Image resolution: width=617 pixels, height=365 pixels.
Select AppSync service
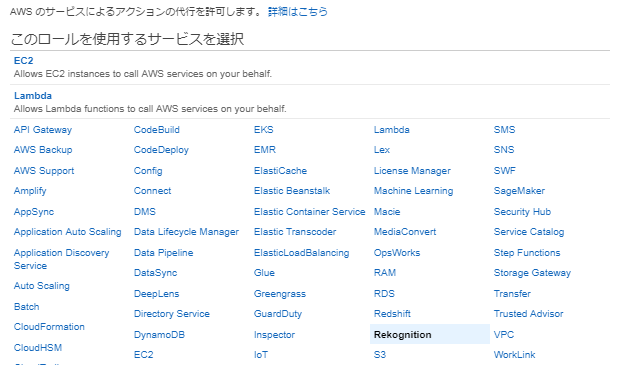[34, 212]
